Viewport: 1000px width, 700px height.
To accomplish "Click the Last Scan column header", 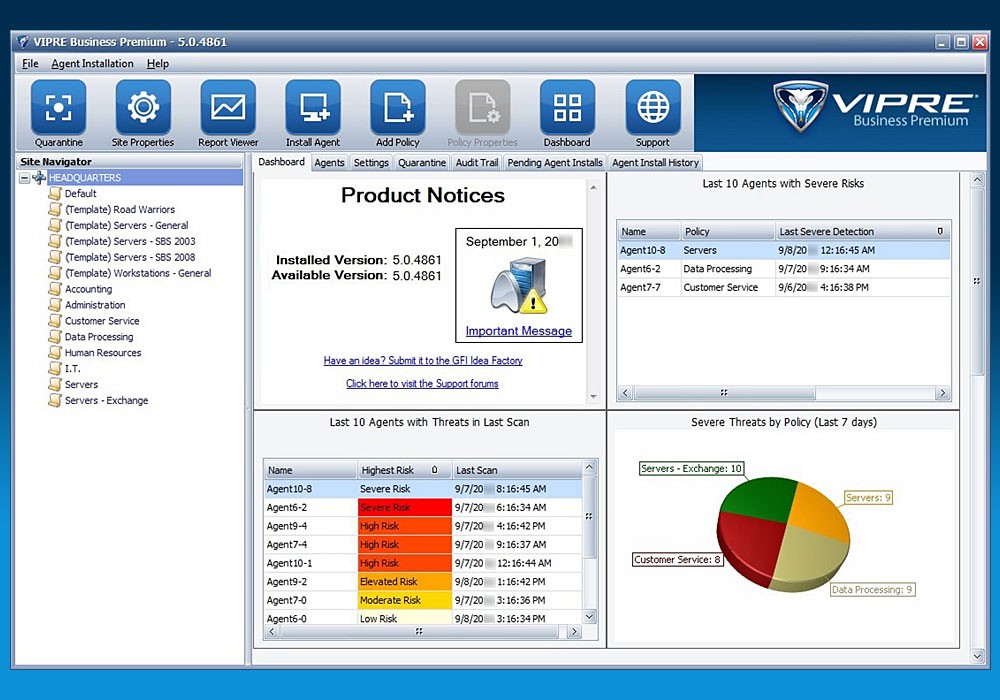I will (517, 470).
